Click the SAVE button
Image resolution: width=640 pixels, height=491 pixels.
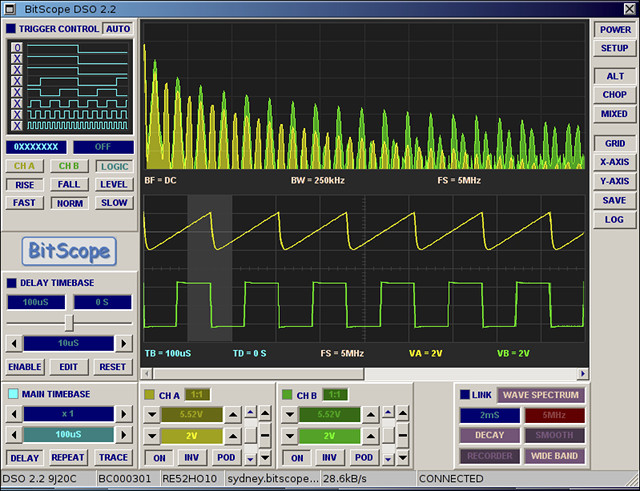pyautogui.click(x=615, y=200)
